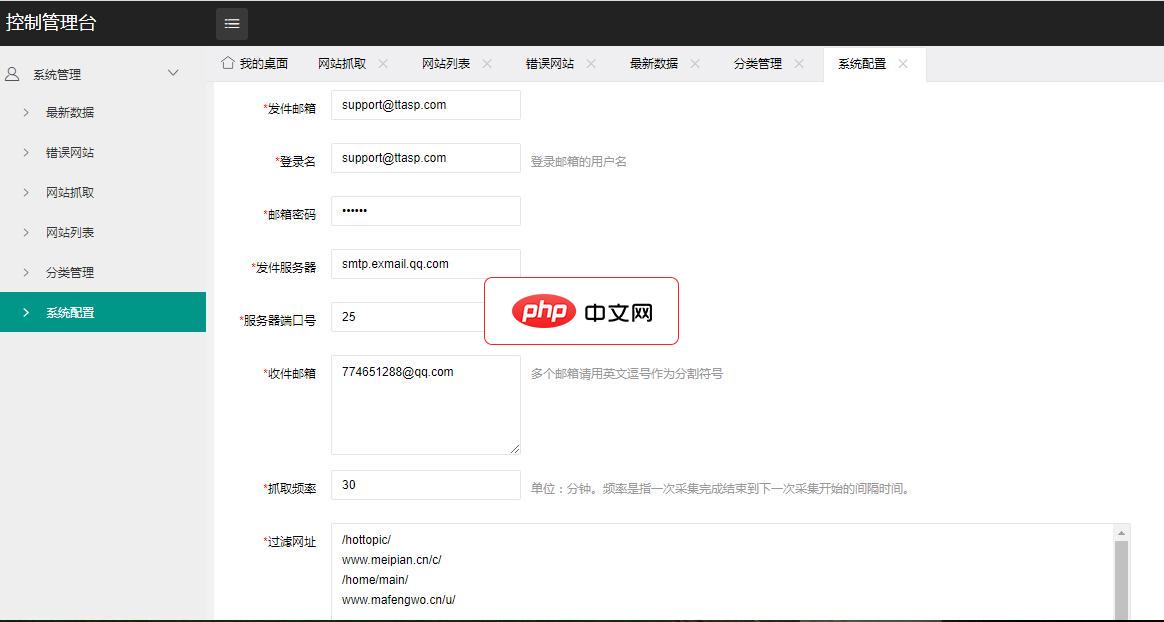Switch to the 最新数据 tab

pyautogui.click(x=654, y=64)
